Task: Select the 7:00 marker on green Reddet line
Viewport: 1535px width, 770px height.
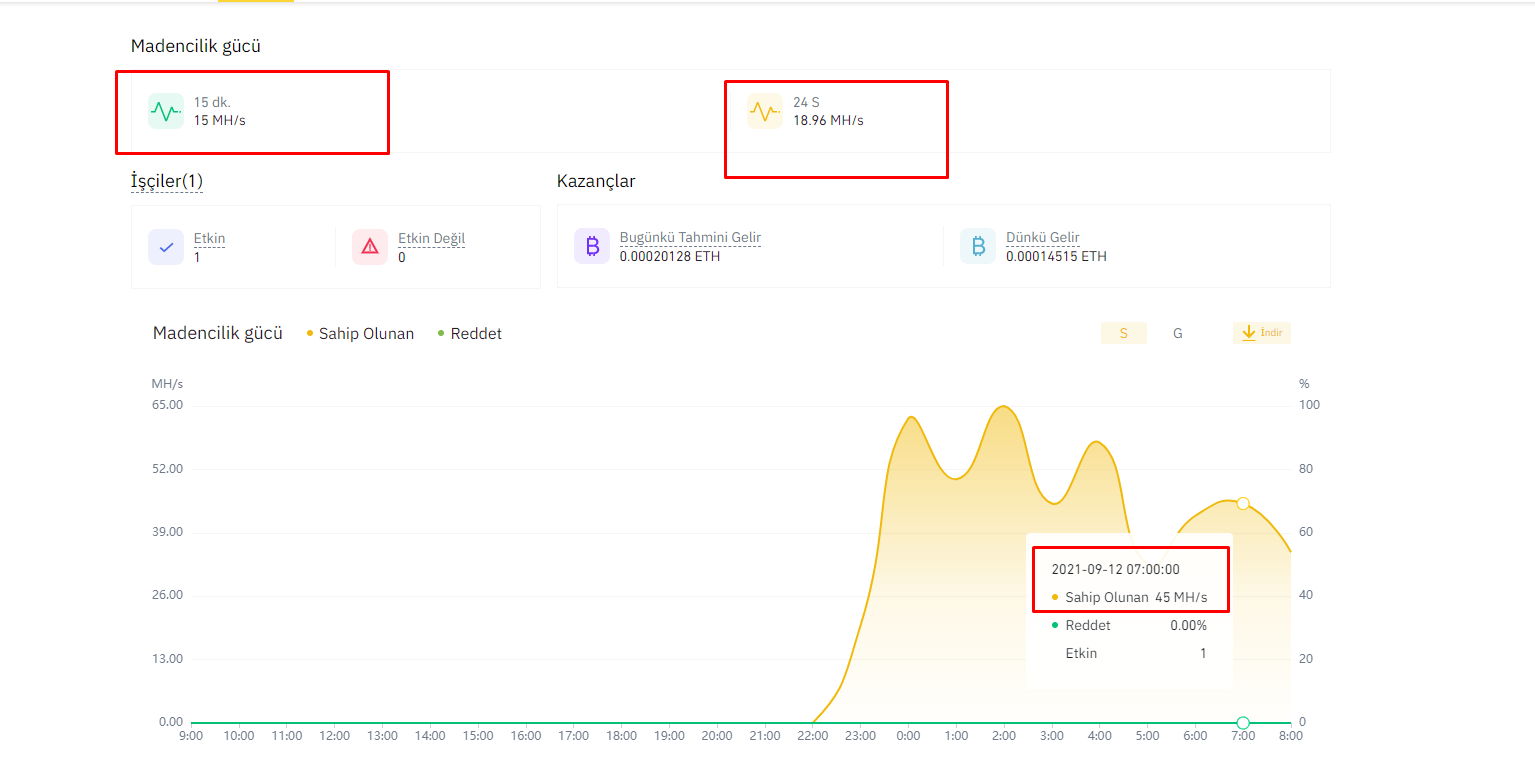Action: [x=1243, y=722]
